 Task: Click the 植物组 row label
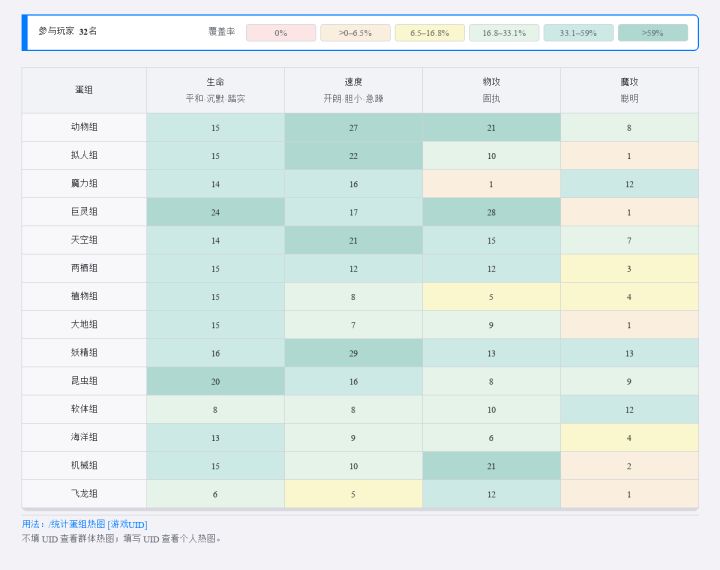84,297
